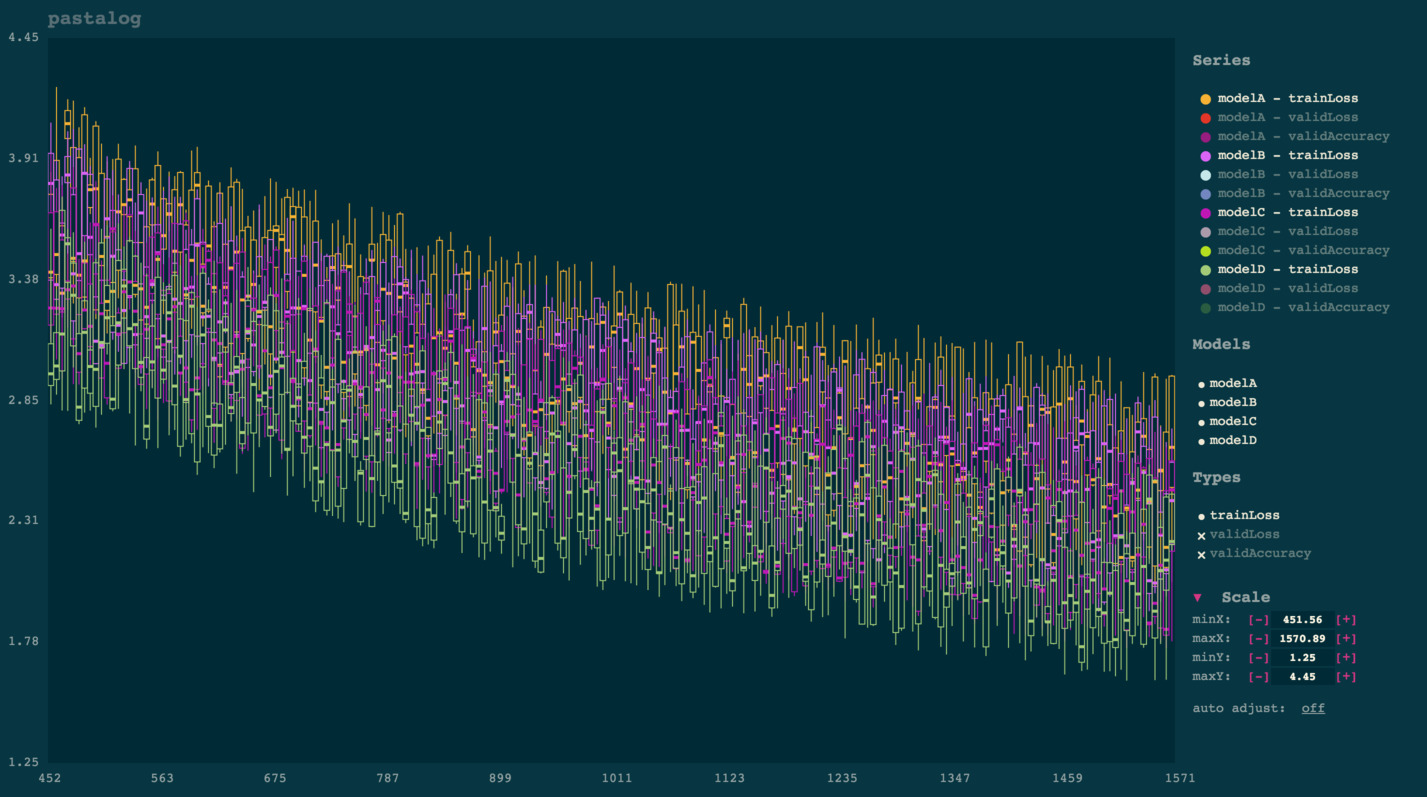The height and width of the screenshot is (797, 1427).
Task: Turn on auto adjust via off link
Action: 1312,708
